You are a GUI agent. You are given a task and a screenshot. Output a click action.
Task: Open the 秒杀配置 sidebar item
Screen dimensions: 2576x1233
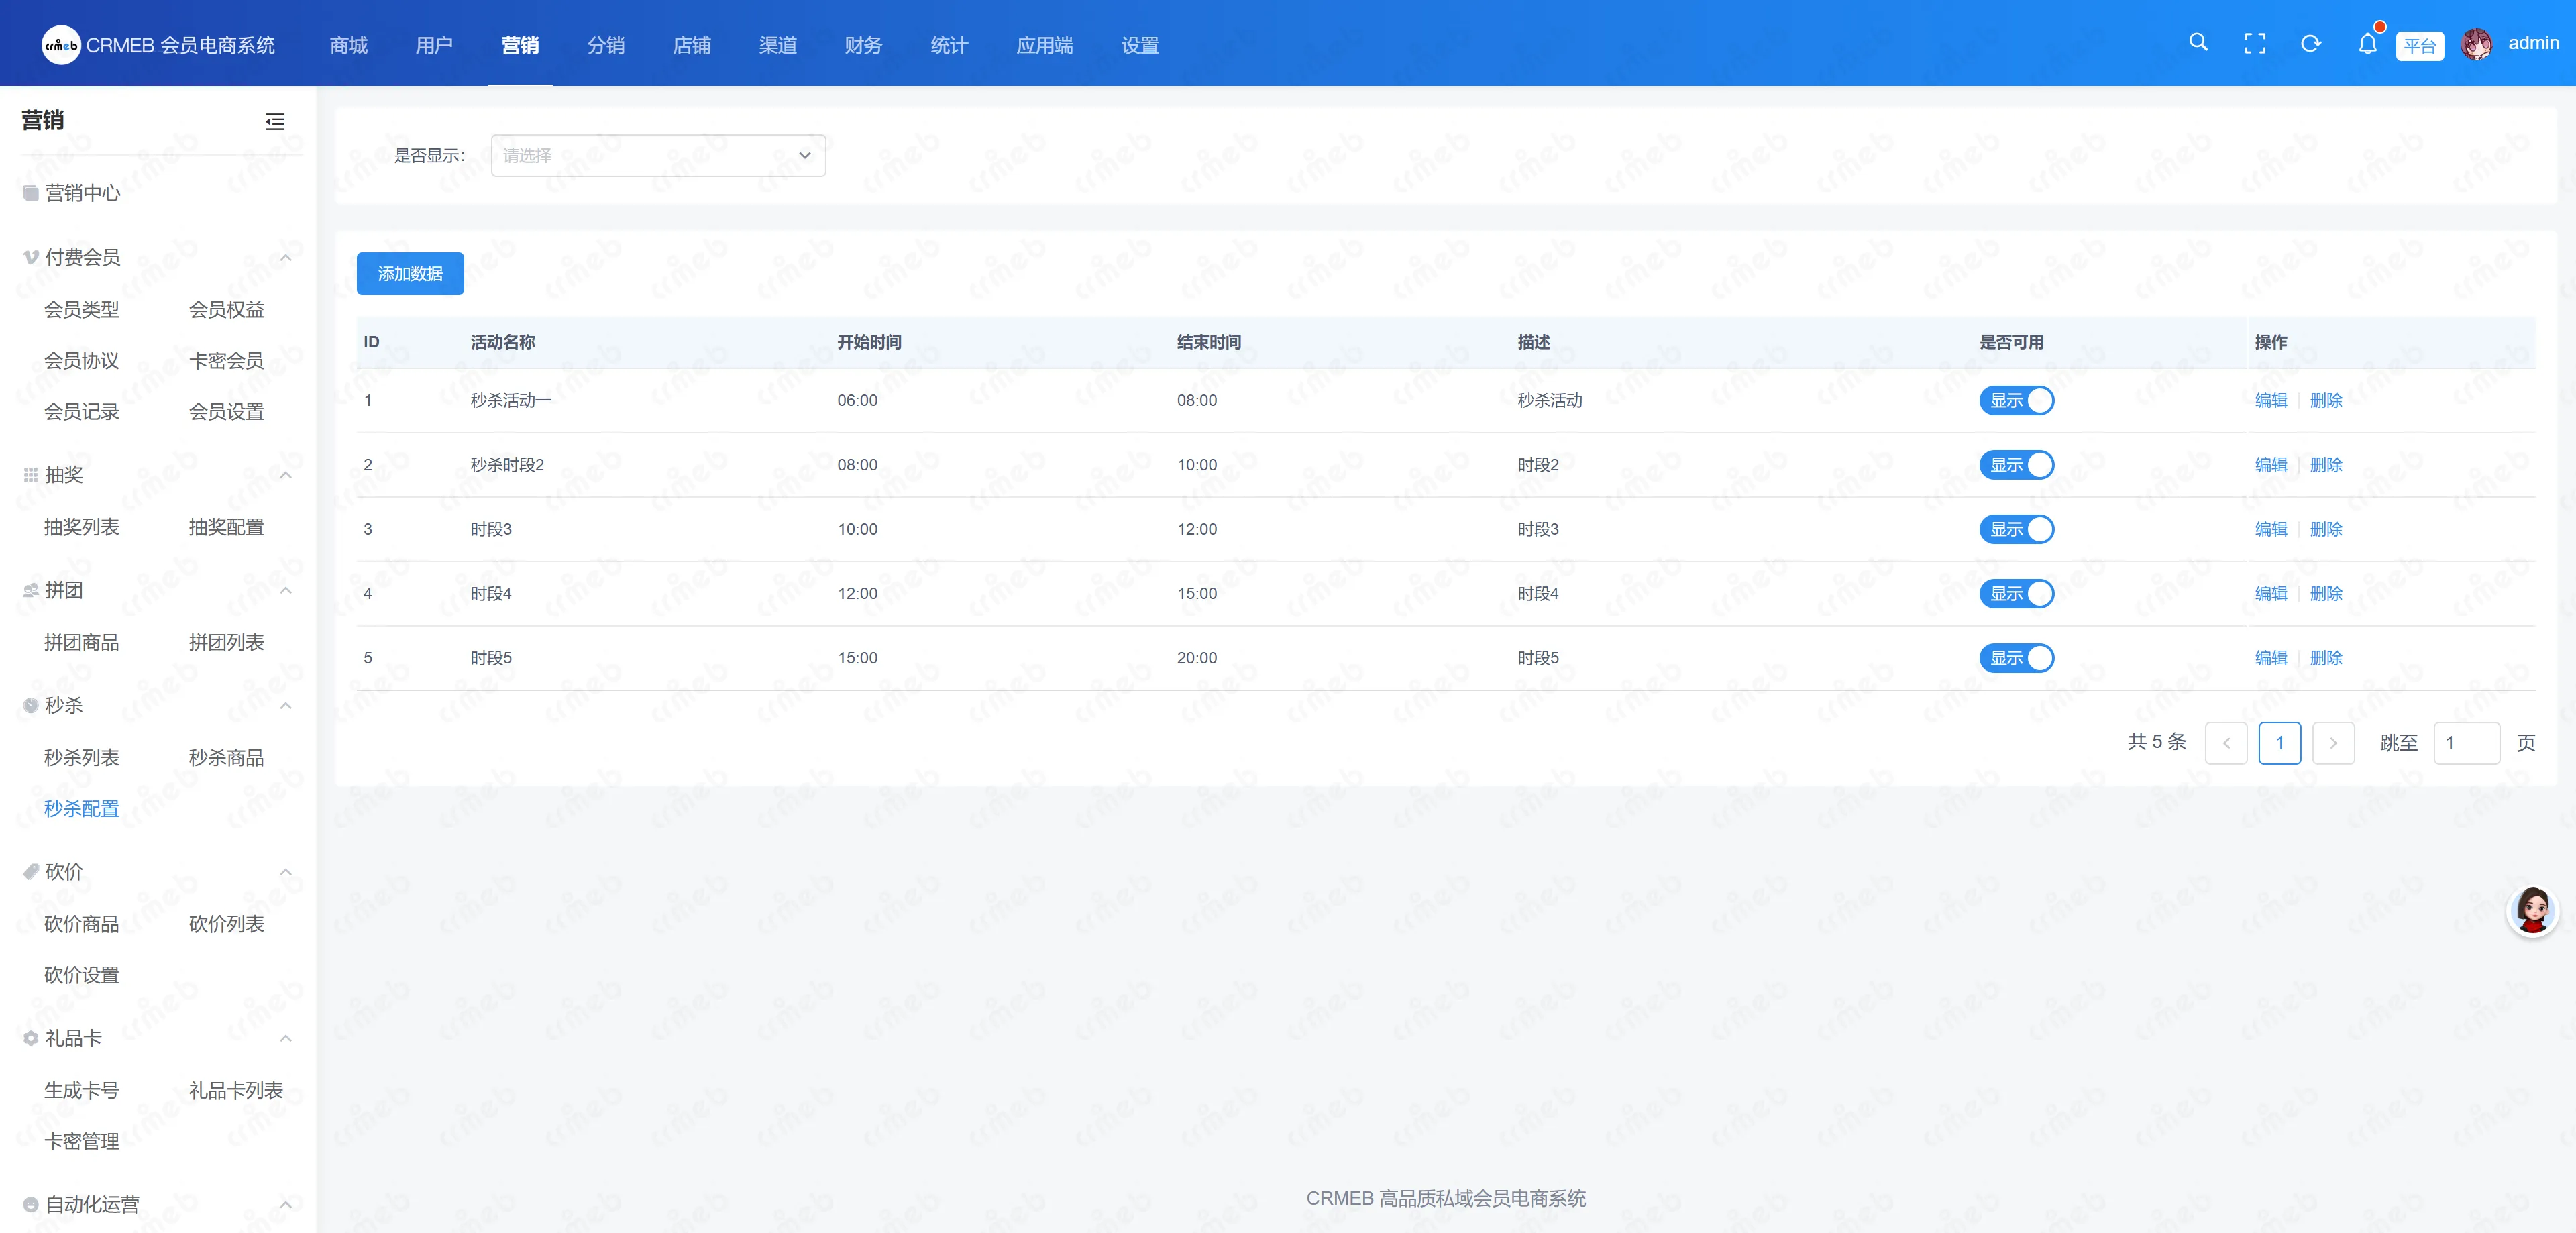click(x=82, y=809)
